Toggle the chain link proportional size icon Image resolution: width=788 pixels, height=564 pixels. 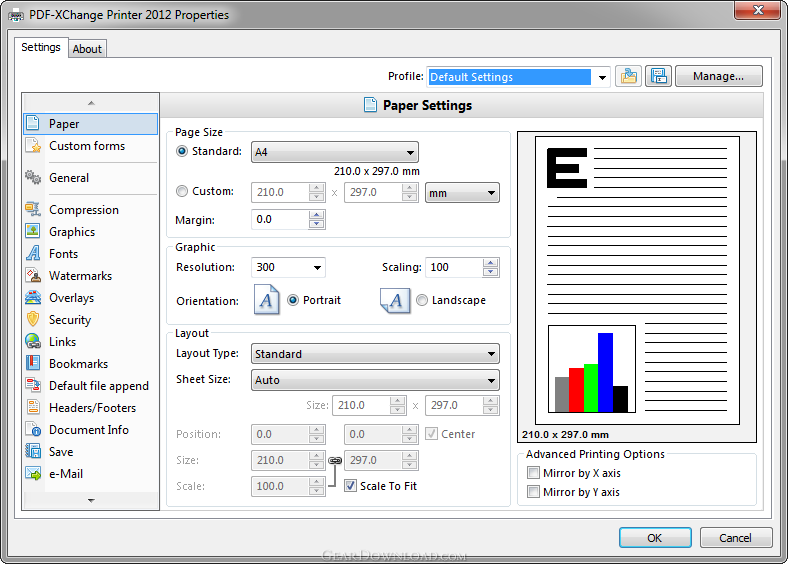click(x=335, y=460)
